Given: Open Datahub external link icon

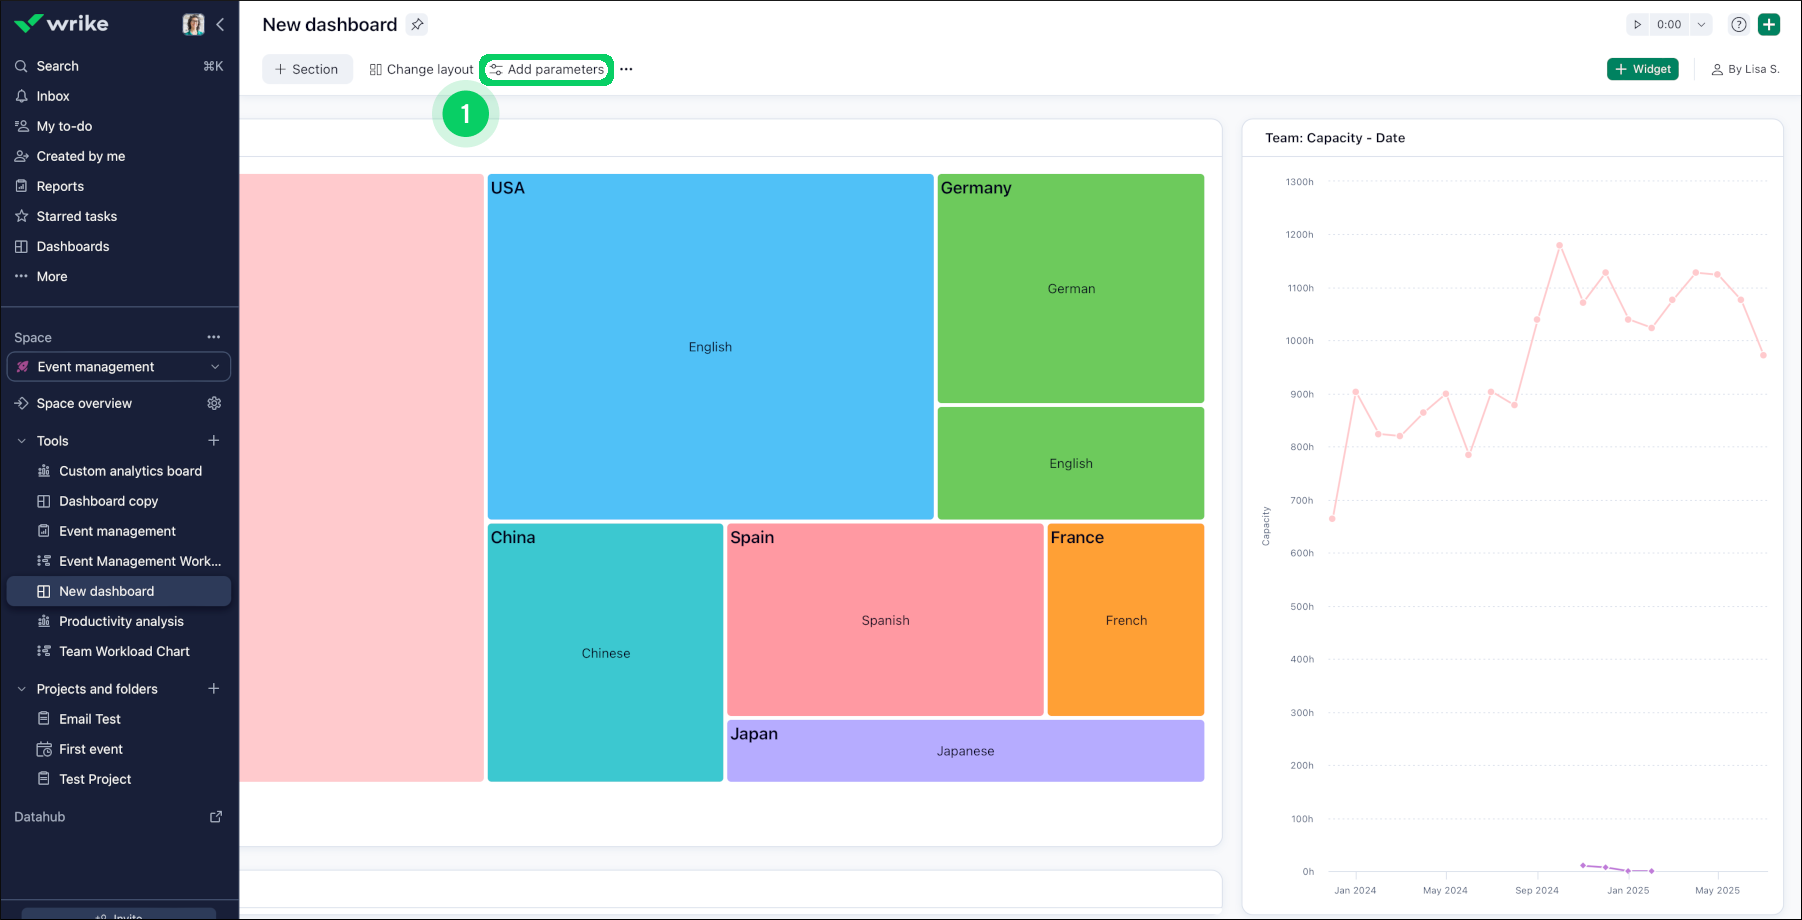Looking at the screenshot, I should [x=215, y=817].
